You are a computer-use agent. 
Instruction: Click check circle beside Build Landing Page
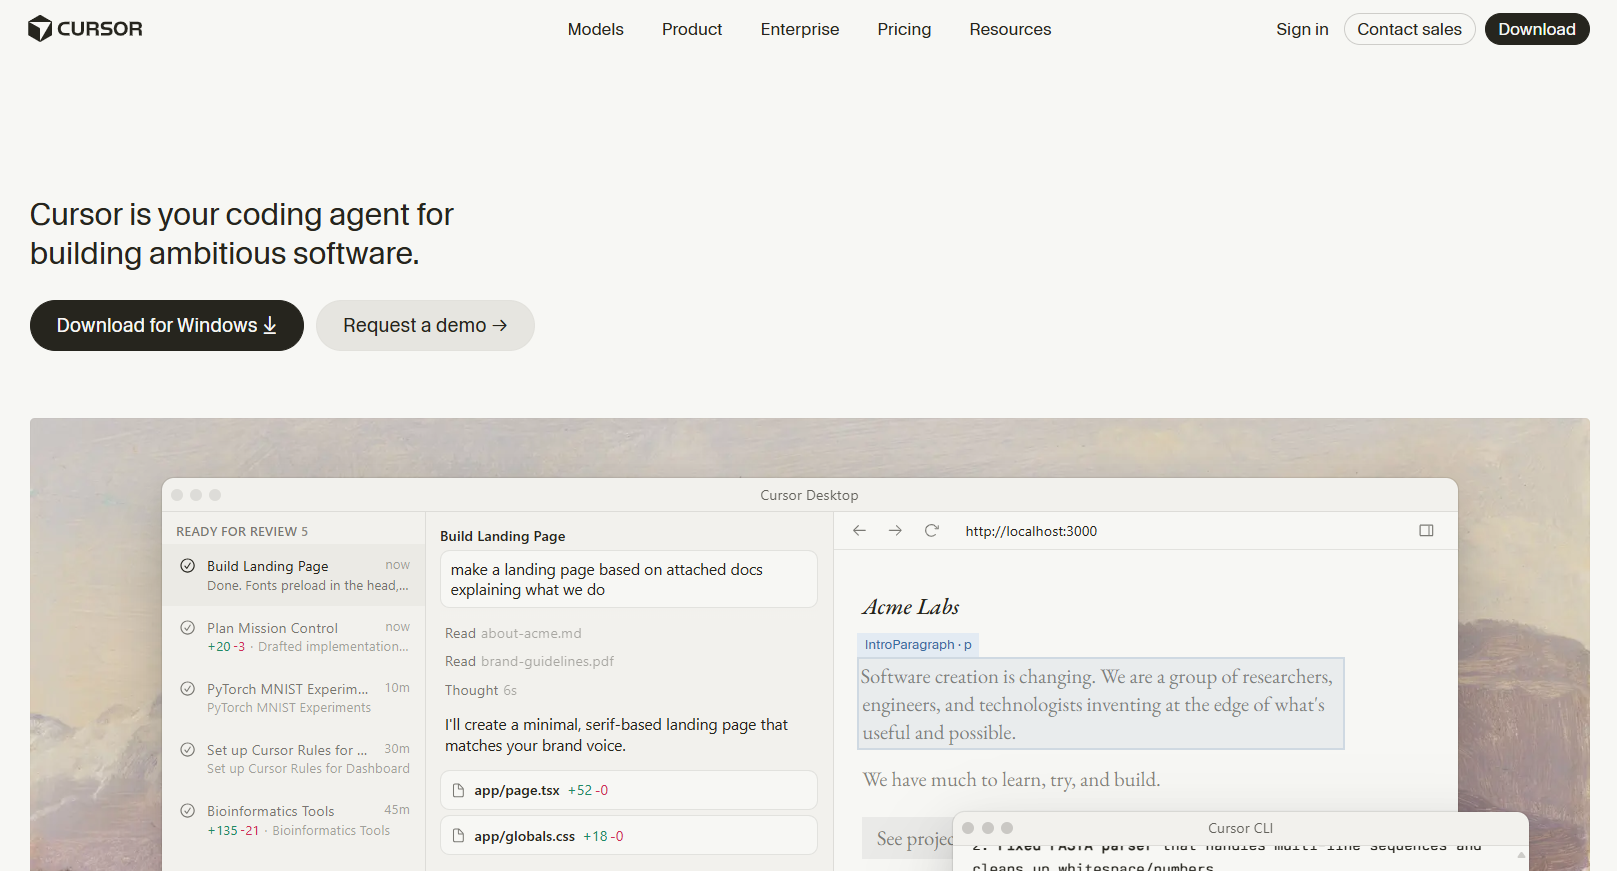coord(187,566)
